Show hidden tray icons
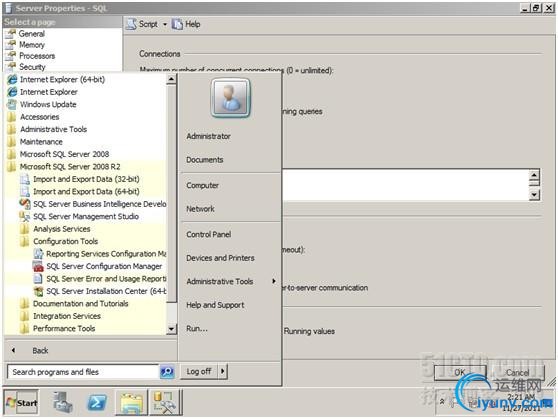The image size is (558, 419). tap(442, 402)
